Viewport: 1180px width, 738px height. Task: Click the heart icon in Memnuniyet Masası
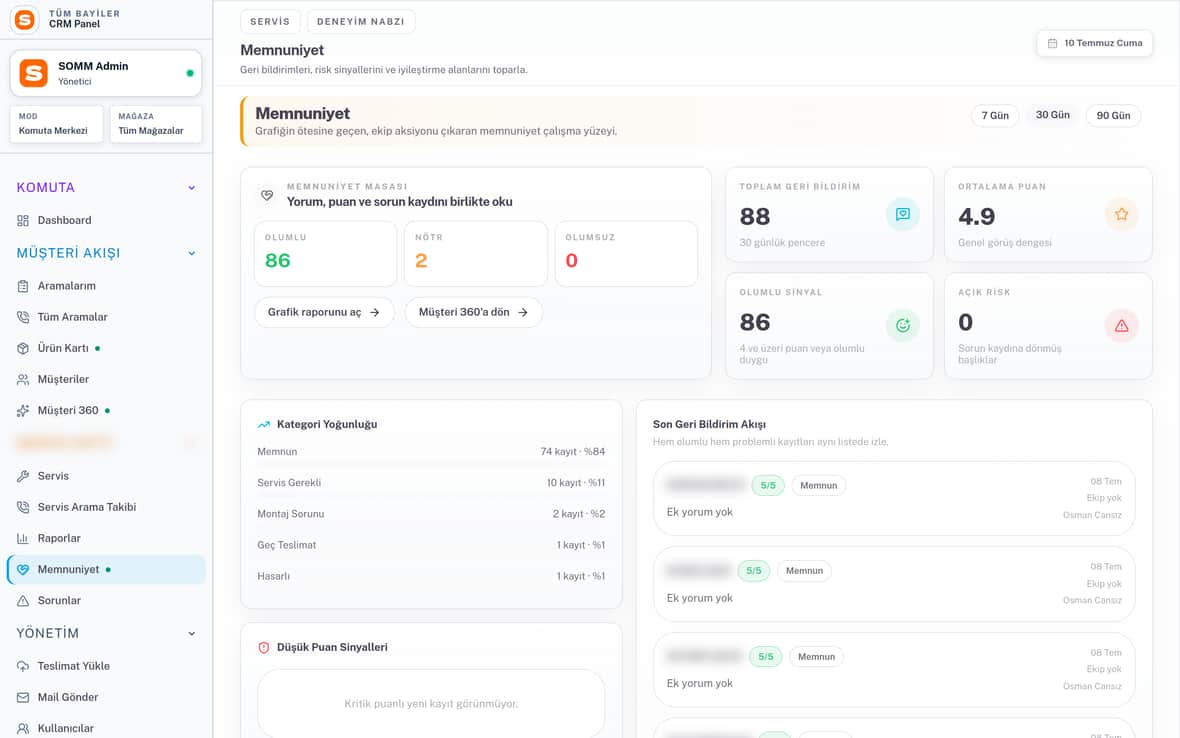coord(266,195)
